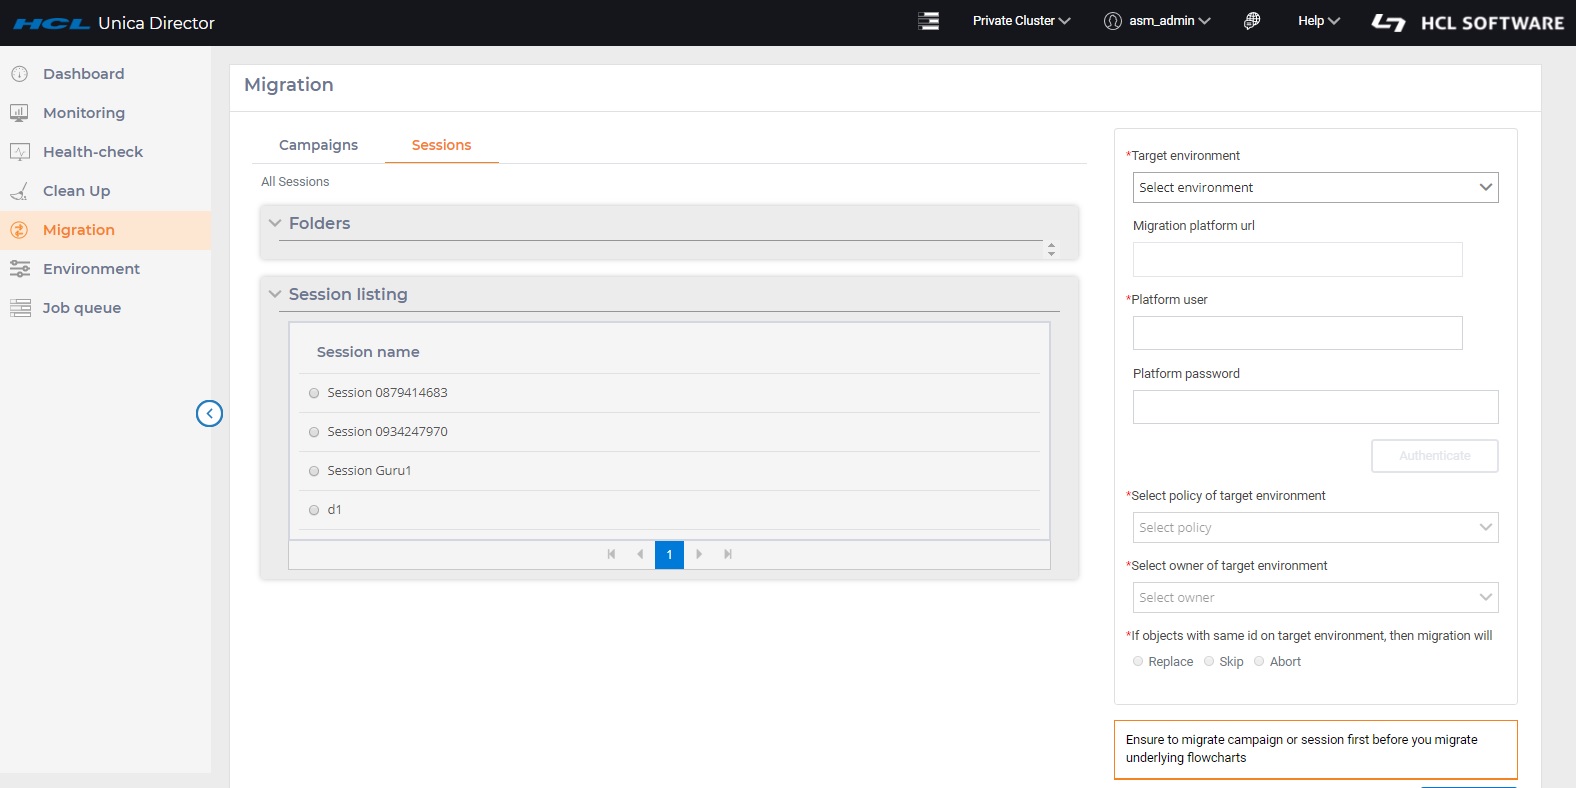Choose the Replace radio option

1138,661
